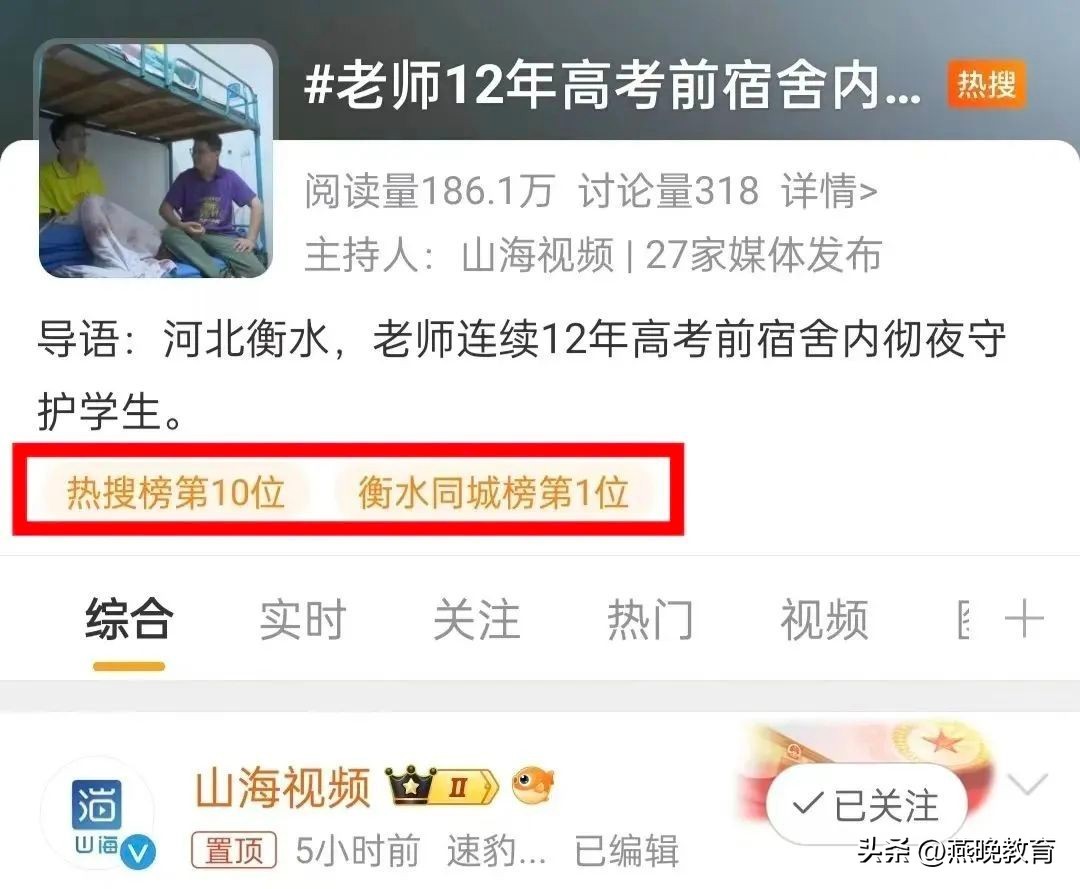The image size is (1080, 889).
Task: Switch to the 关注 tab
Action: 476,620
